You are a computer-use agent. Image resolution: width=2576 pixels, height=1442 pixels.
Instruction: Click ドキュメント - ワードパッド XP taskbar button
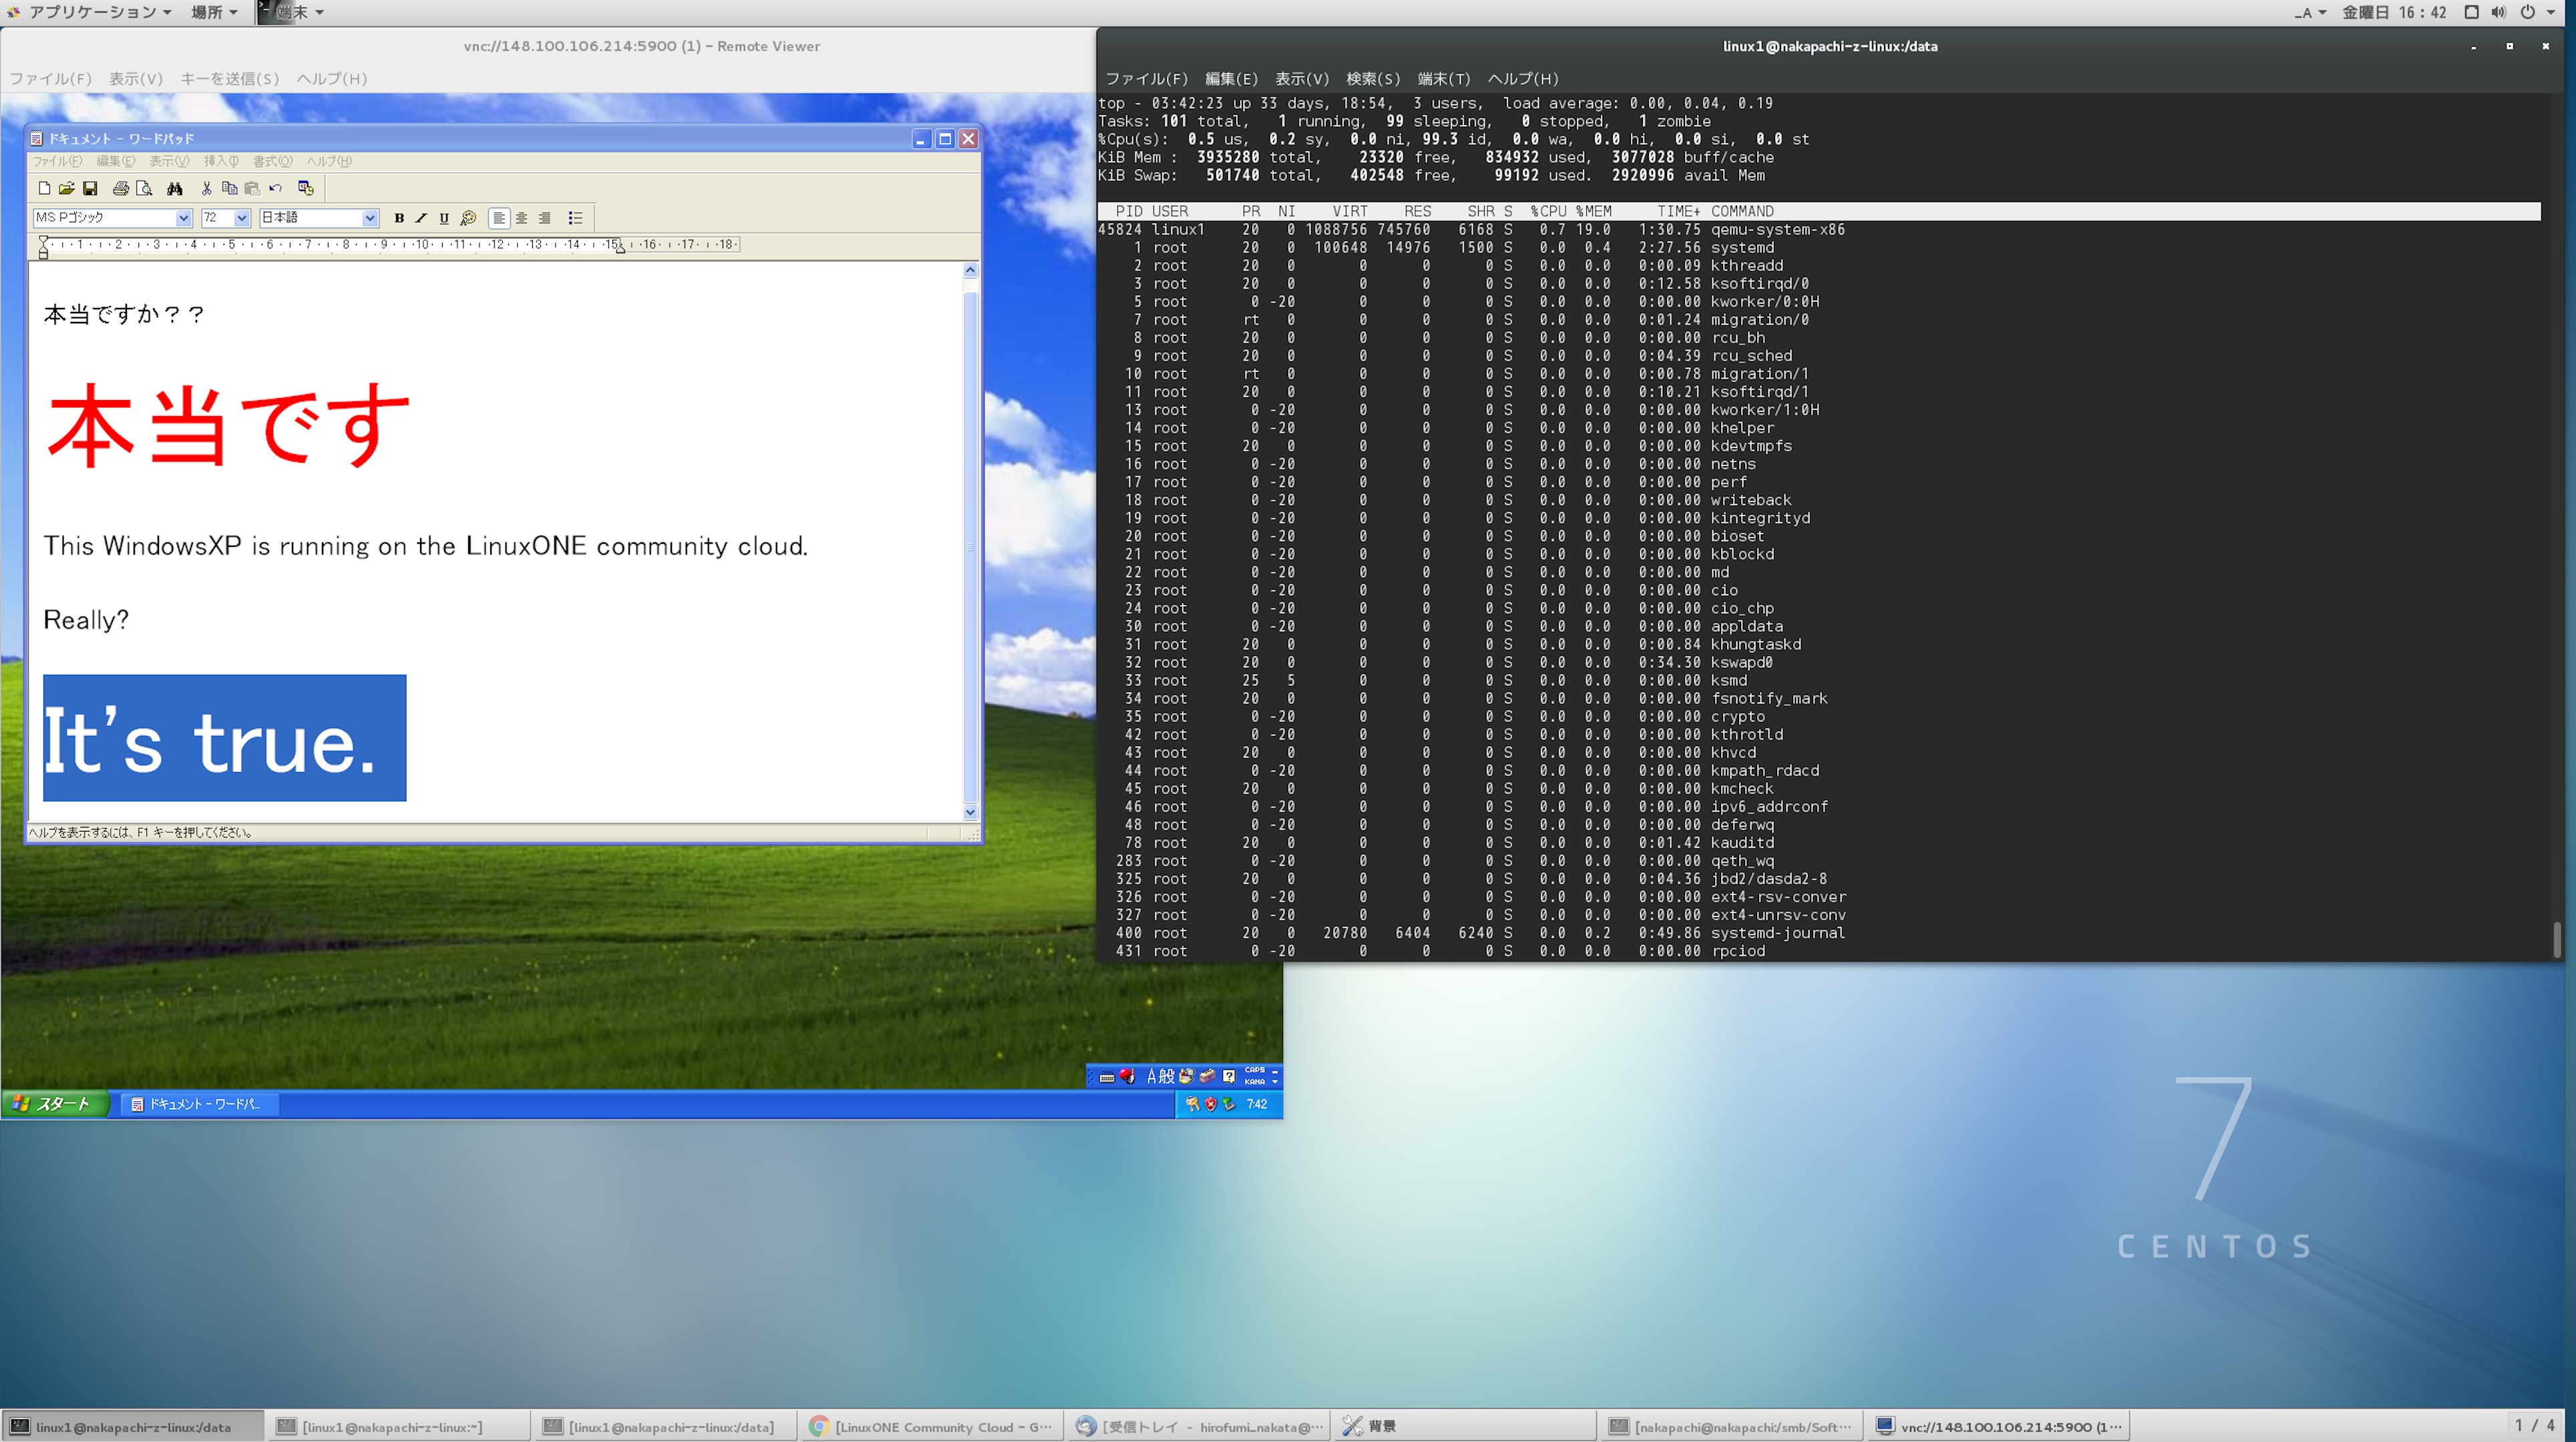(x=199, y=1104)
